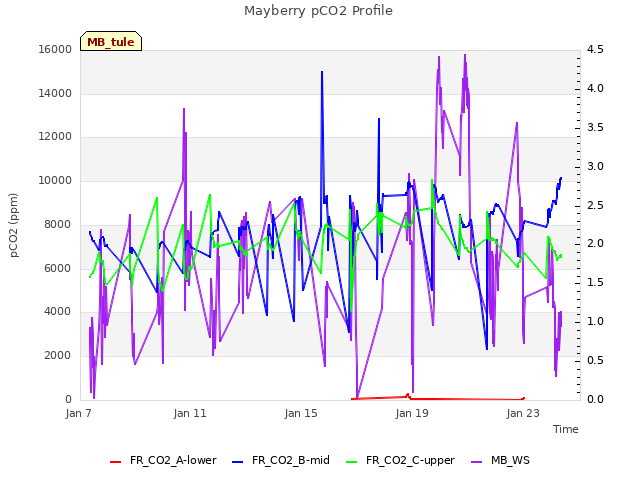The image size is (640, 480).
Task: Click the 12000 left axis value
Action: click(55, 136)
